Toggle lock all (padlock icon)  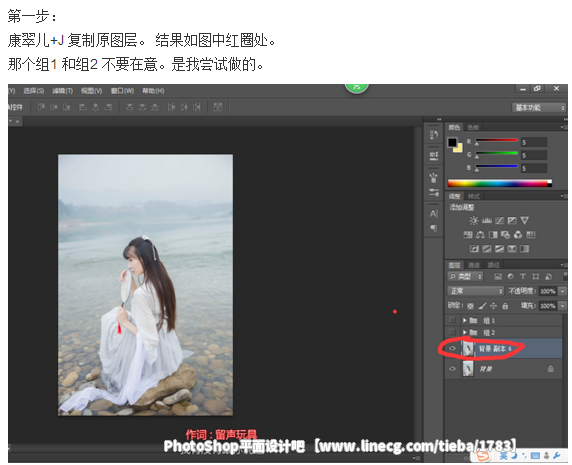click(x=505, y=306)
